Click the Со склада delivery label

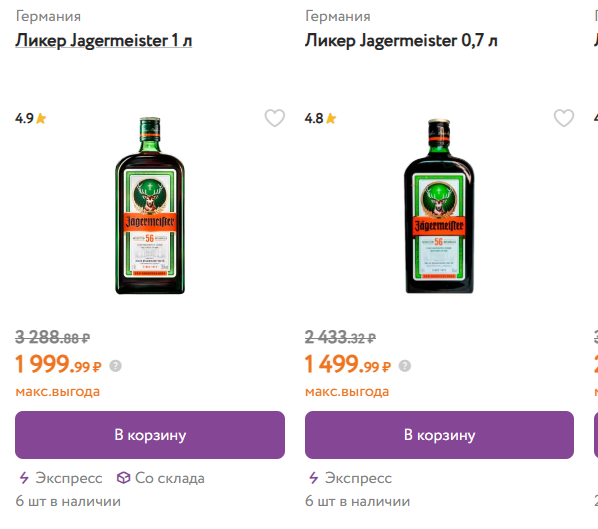pos(170,478)
